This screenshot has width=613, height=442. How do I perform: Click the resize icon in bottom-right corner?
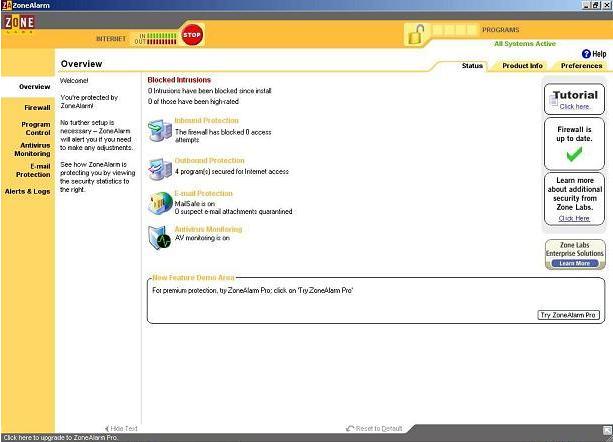click(x=608, y=430)
